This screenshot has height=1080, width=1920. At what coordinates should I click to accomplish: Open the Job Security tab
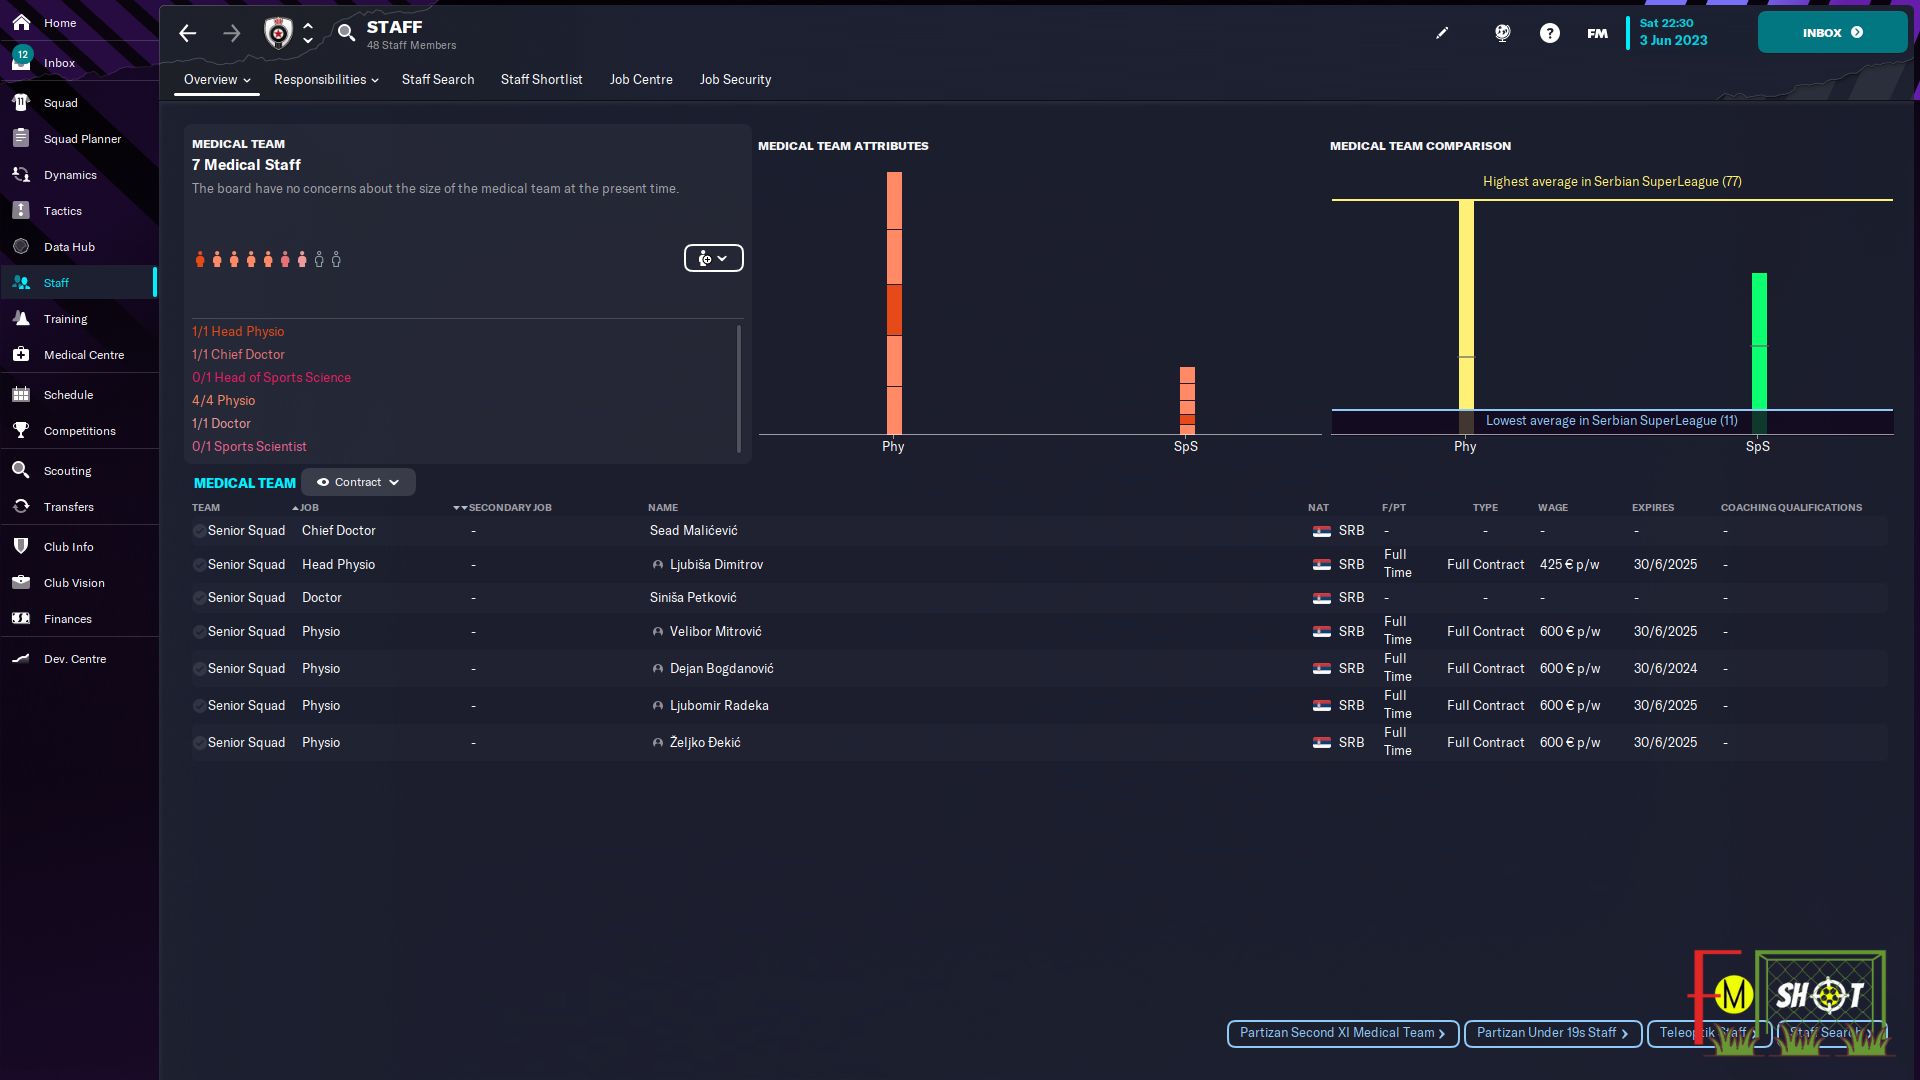(735, 80)
